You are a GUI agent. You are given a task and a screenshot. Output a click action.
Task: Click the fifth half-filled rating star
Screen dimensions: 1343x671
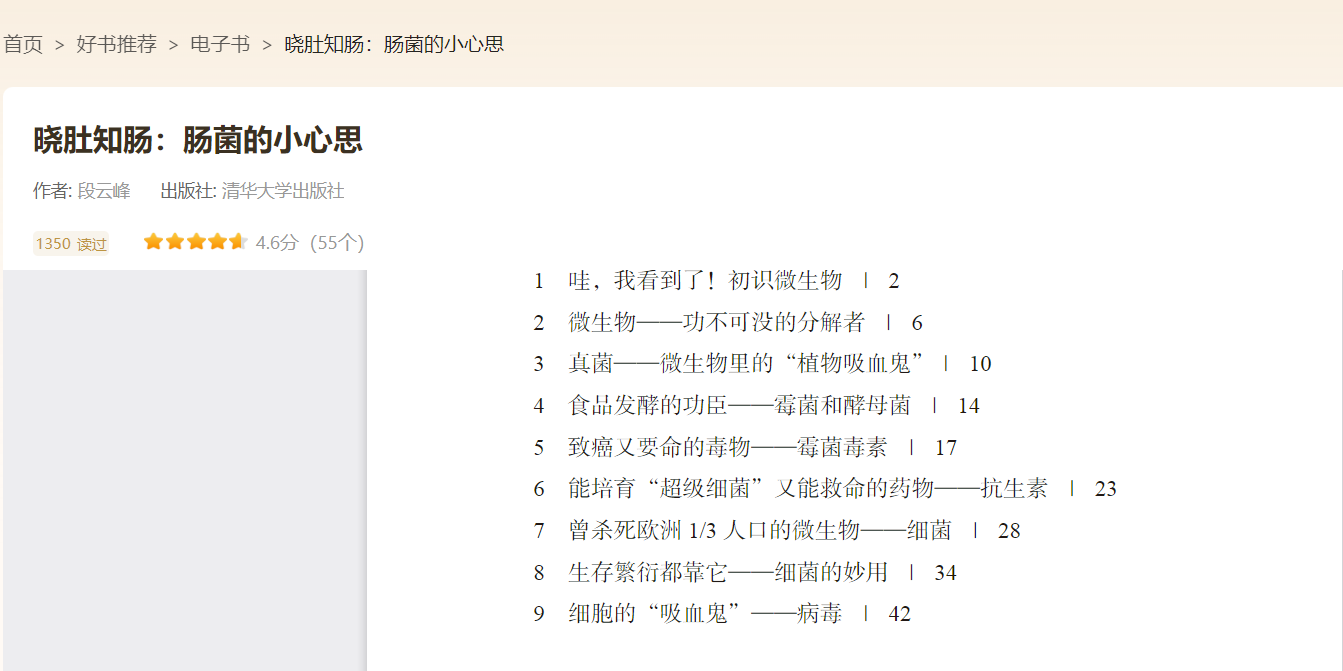[x=238, y=242]
